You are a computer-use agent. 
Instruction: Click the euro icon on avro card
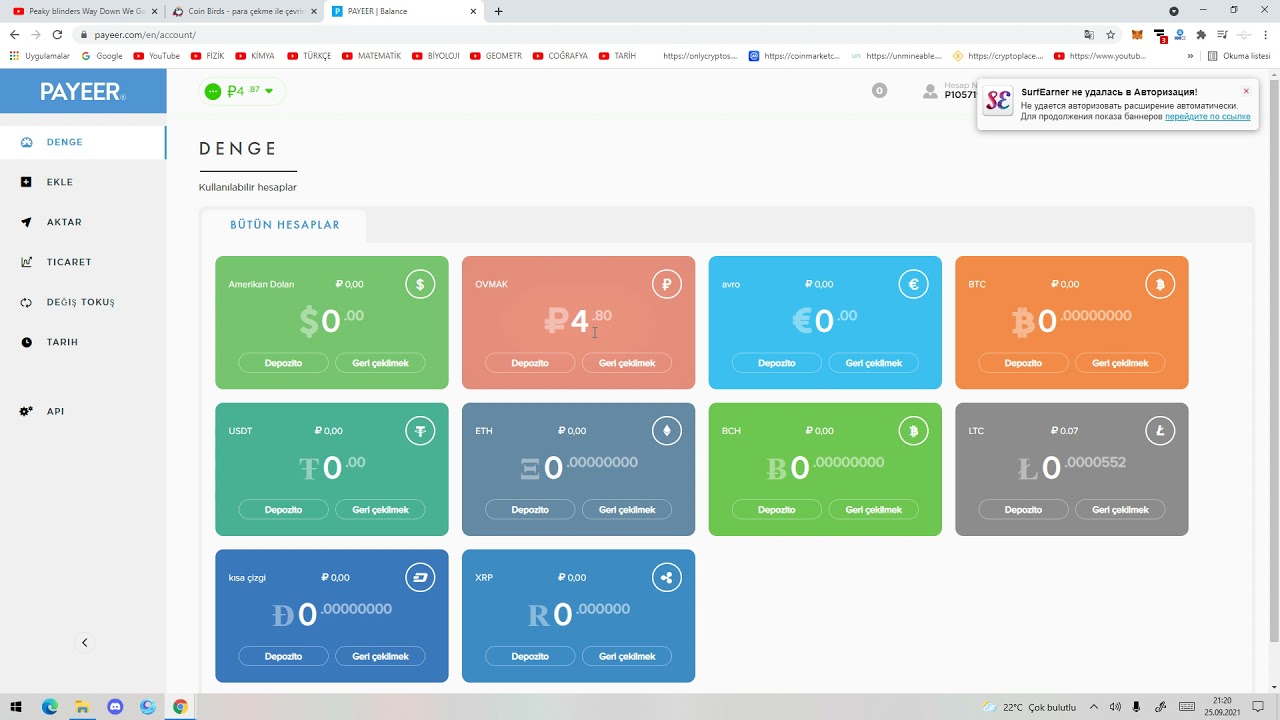coord(913,284)
